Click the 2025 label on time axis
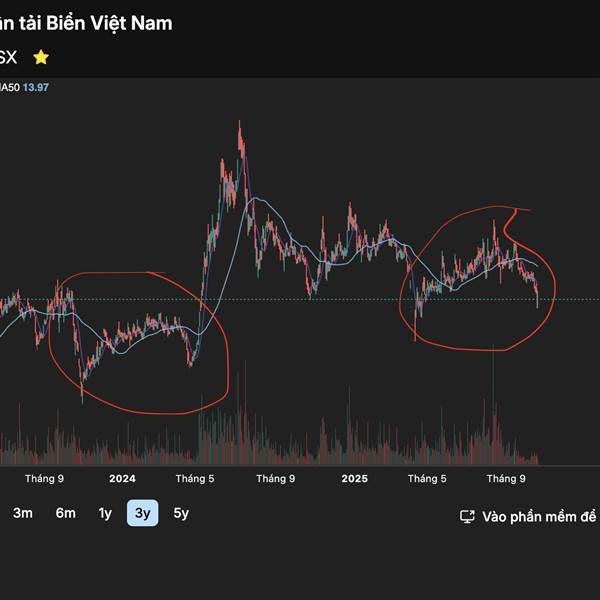Image resolution: width=600 pixels, height=600 pixels. coord(354,478)
